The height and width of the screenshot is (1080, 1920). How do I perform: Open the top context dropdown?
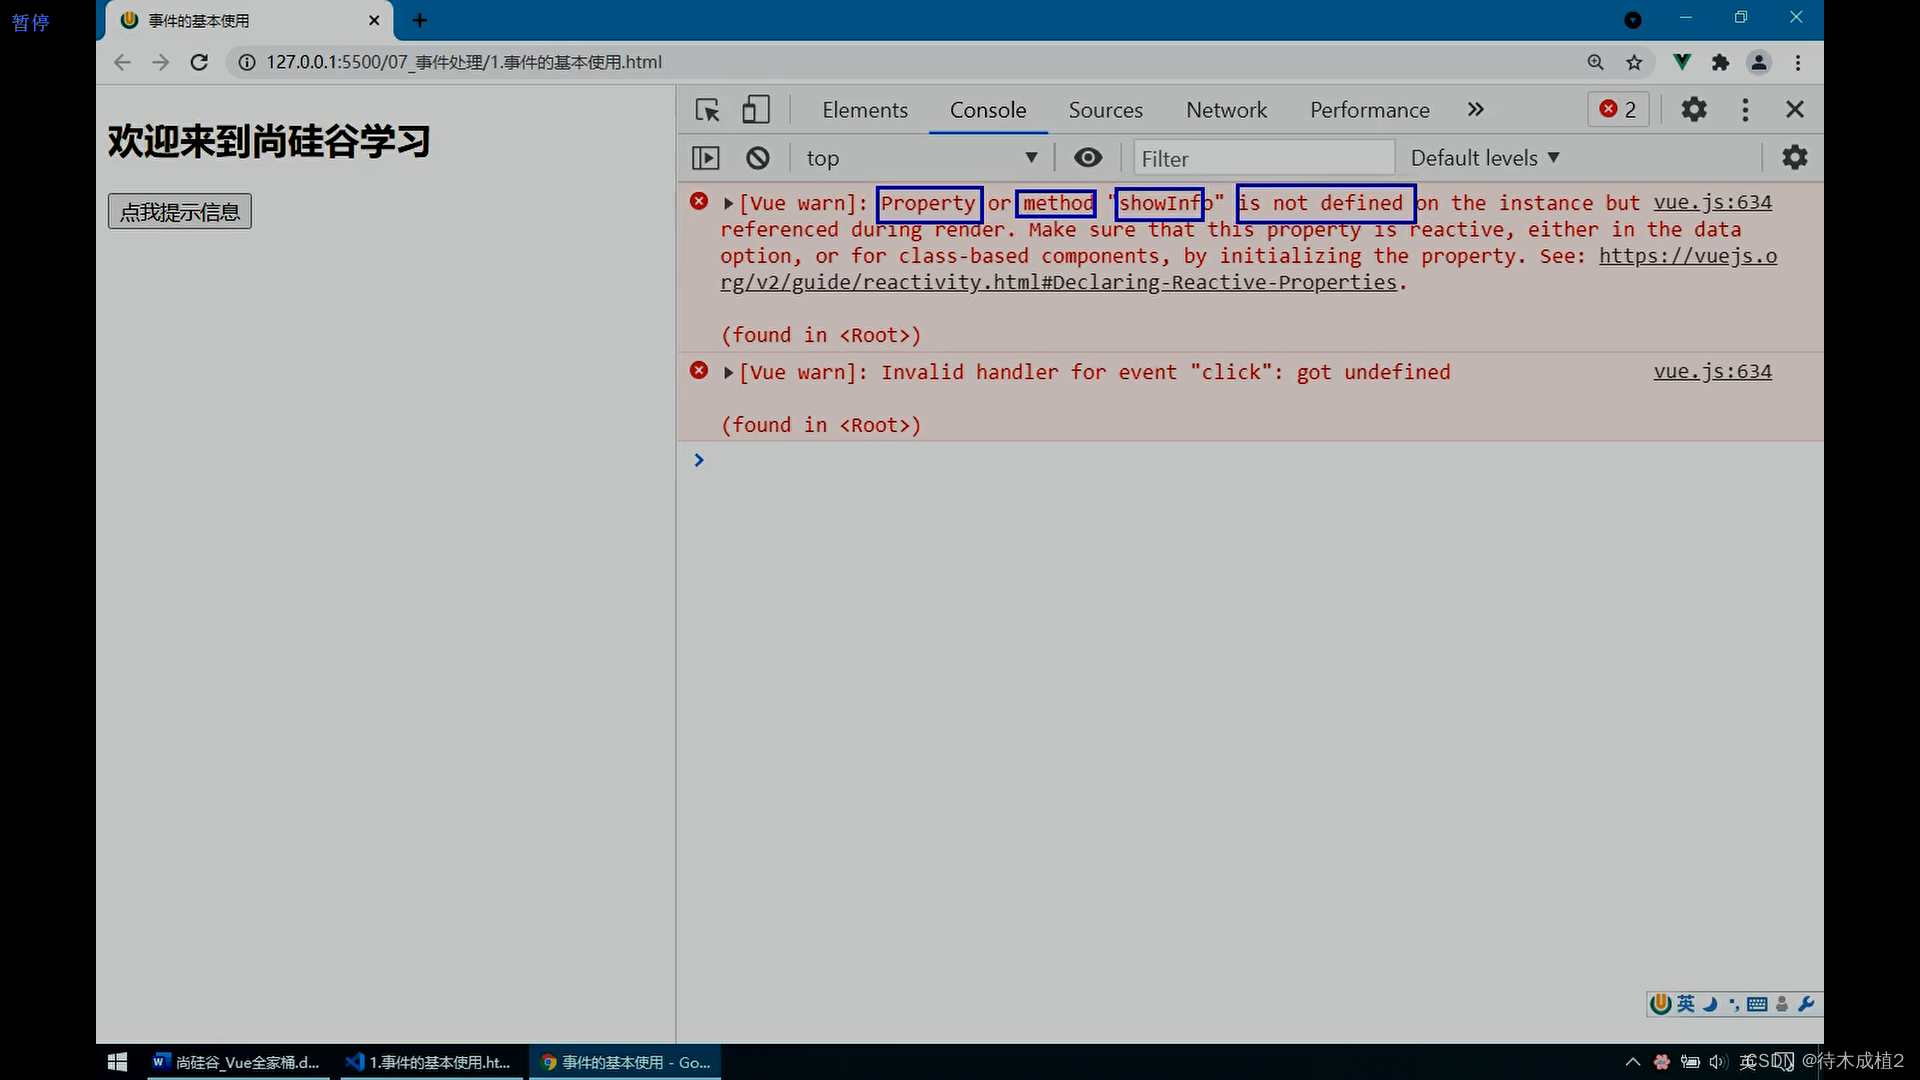click(921, 158)
